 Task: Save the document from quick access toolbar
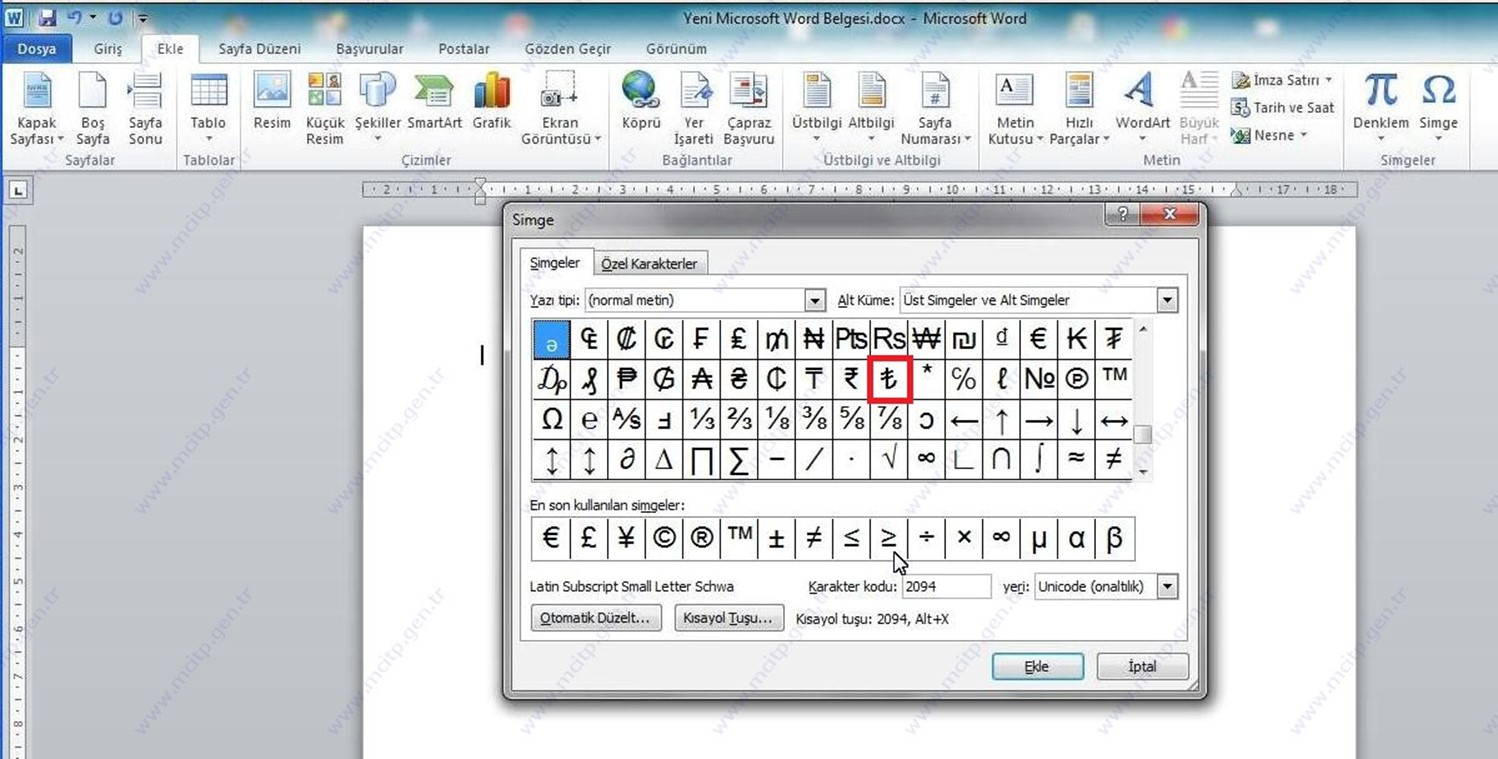[x=47, y=18]
